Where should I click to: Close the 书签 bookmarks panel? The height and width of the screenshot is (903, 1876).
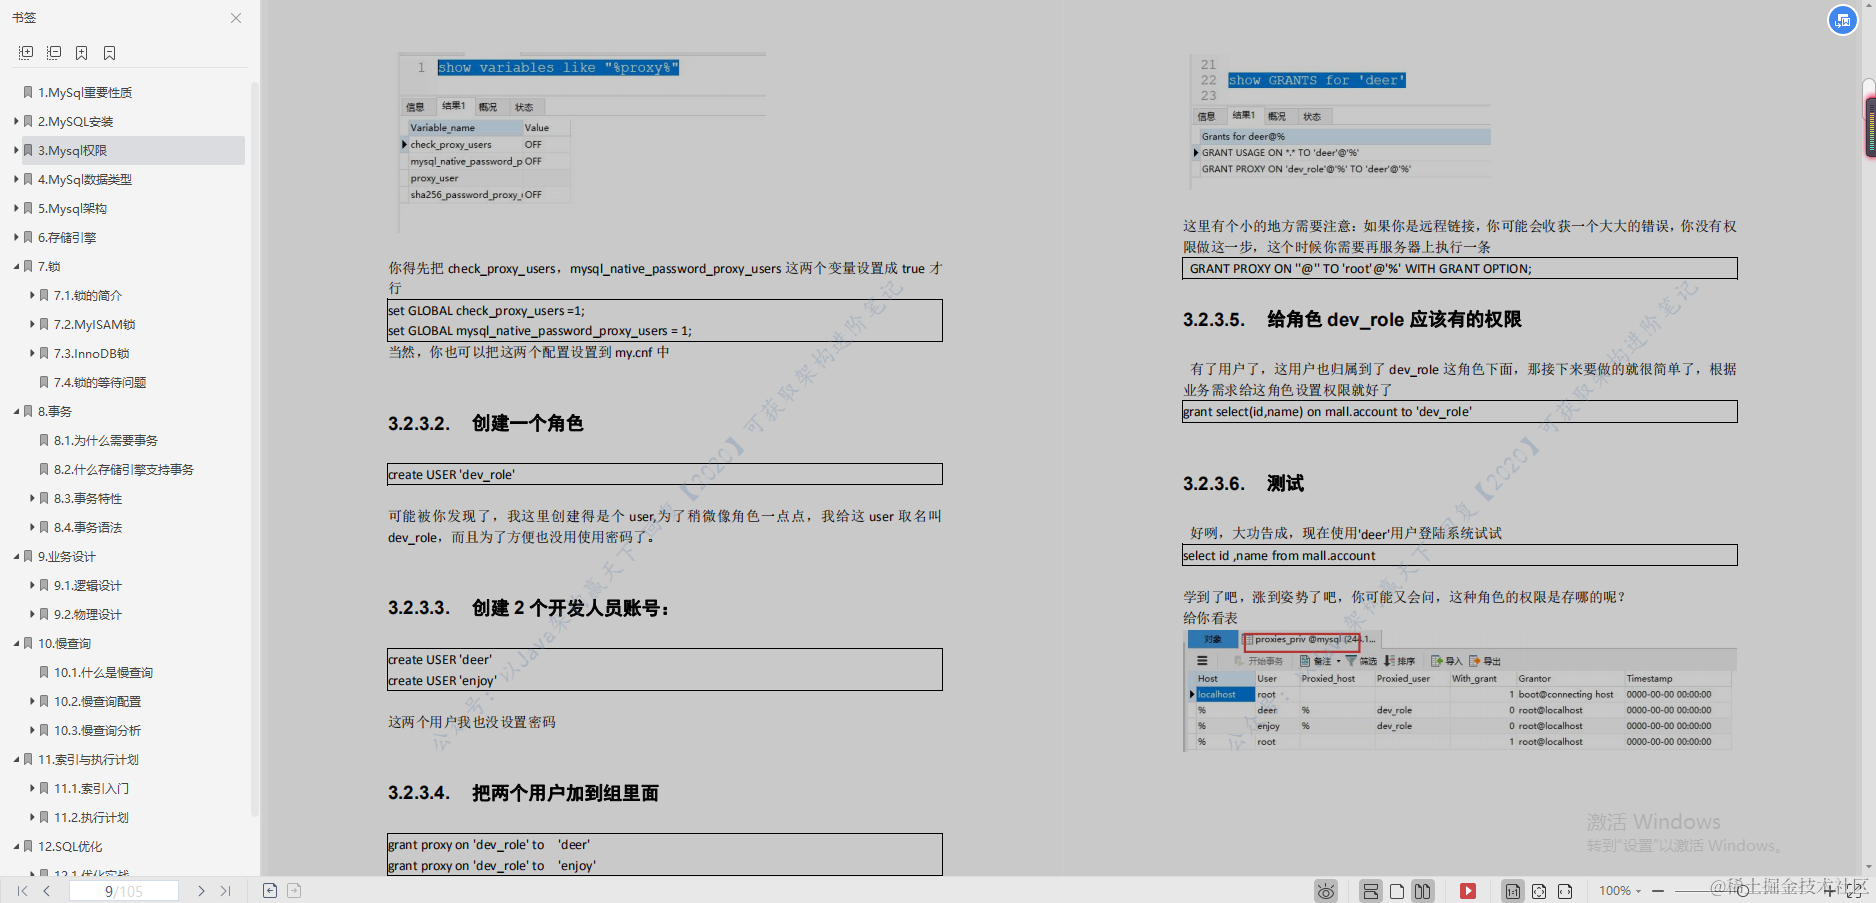[236, 18]
